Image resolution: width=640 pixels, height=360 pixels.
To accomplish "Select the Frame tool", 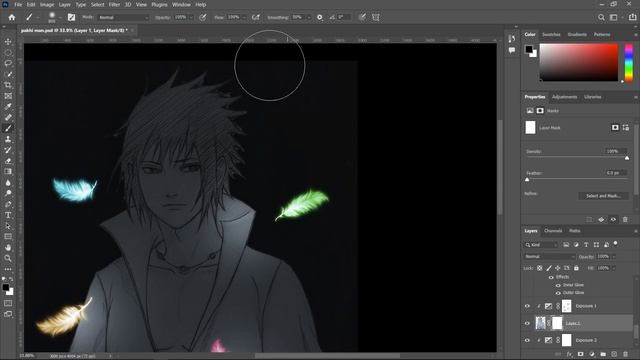I will (8, 96).
